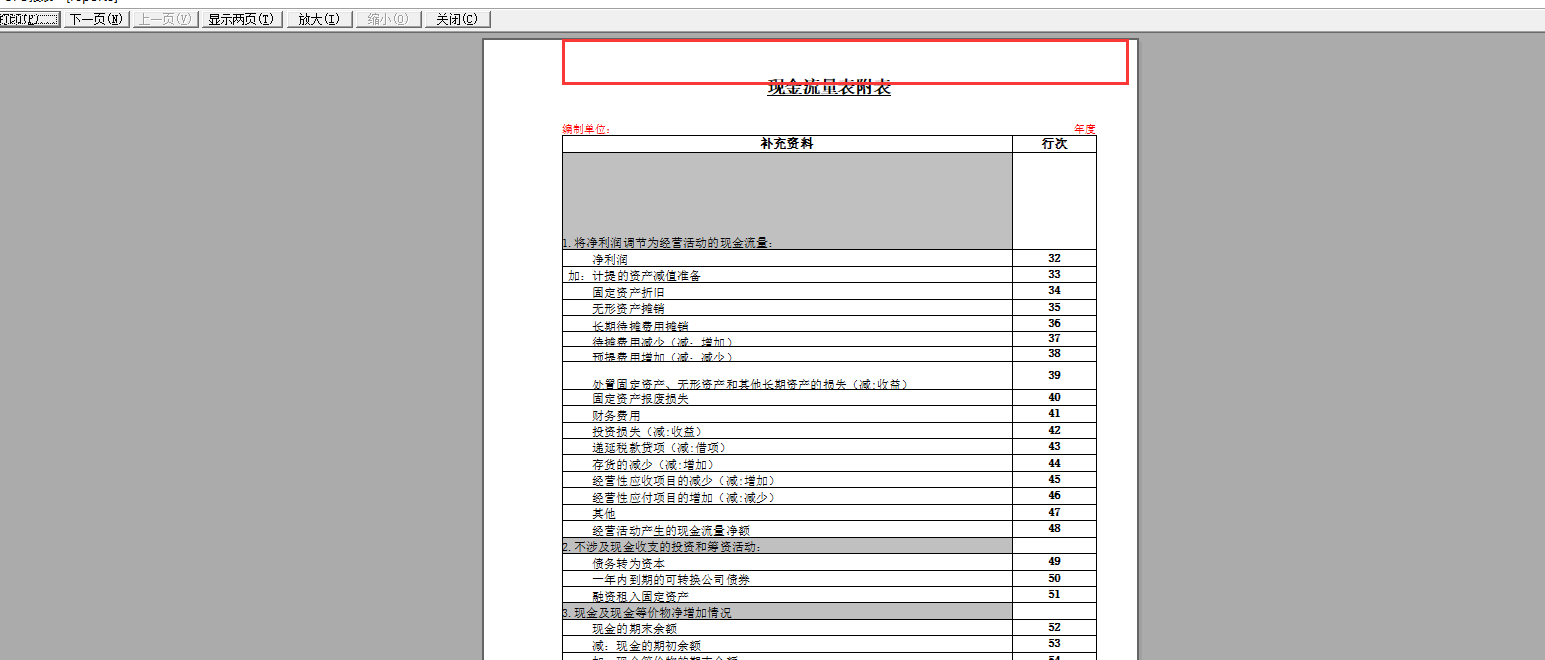Show two pages with 显示两页

coord(240,19)
